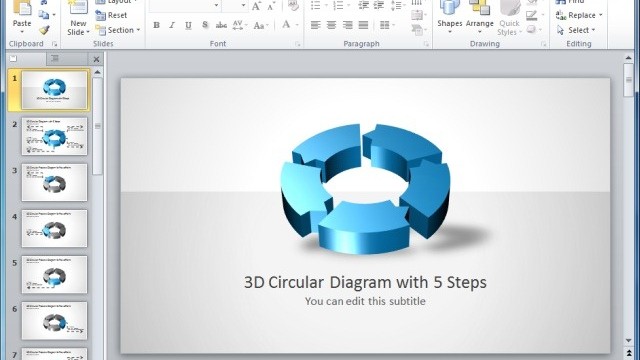The width and height of the screenshot is (640, 360).
Task: Select slide 5 thumbnail
Action: coord(54,275)
